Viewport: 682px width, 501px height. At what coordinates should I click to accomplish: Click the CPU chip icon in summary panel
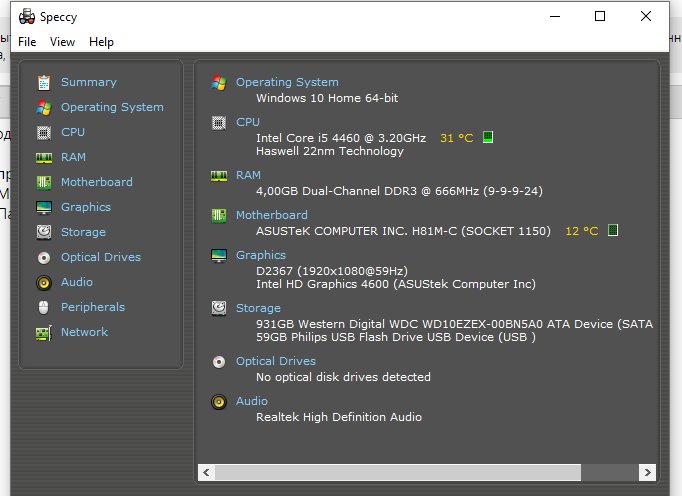pos(219,123)
